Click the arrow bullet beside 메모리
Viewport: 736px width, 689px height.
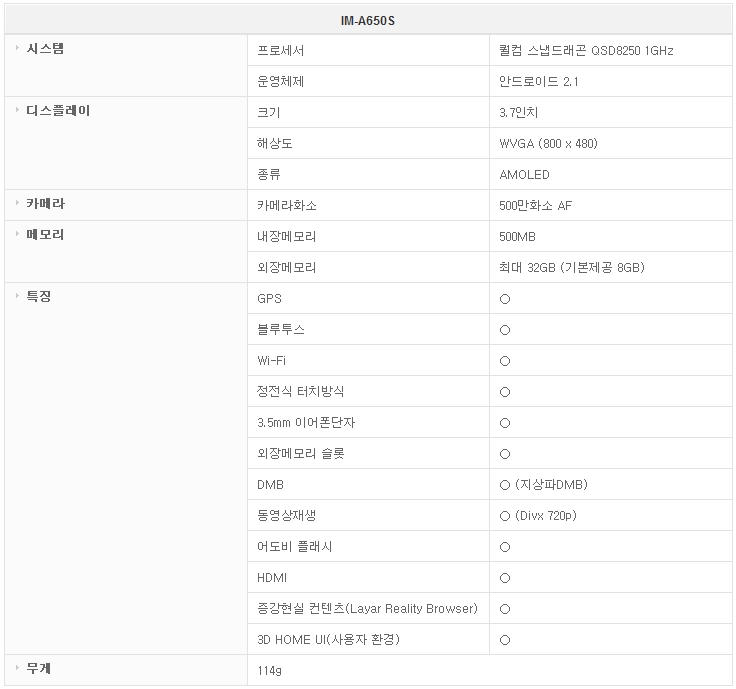17,233
